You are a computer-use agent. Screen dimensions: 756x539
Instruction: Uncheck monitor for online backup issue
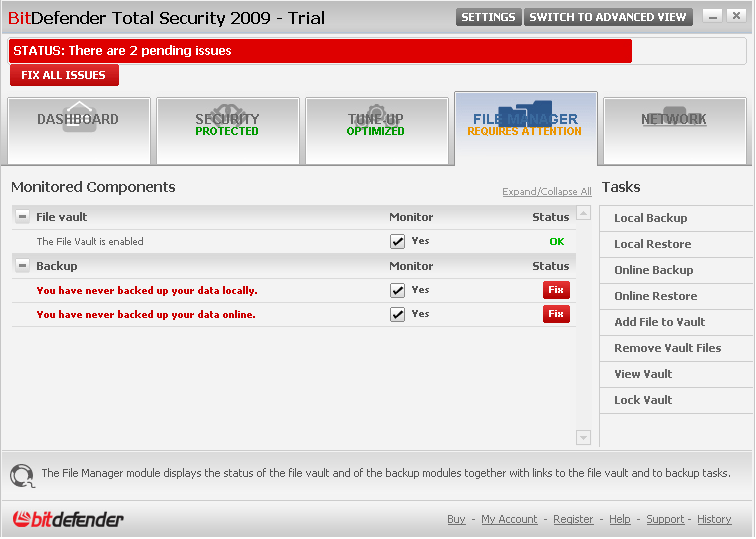click(x=397, y=314)
